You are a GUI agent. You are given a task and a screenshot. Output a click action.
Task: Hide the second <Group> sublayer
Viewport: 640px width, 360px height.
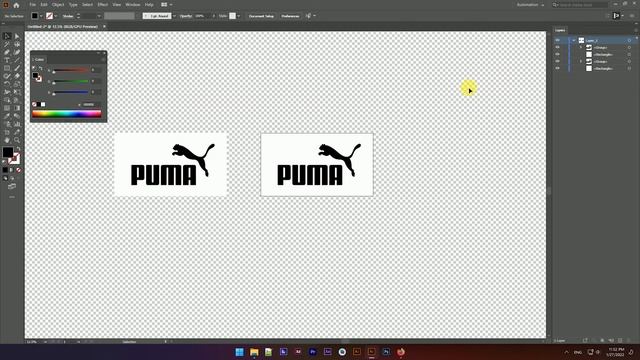click(x=558, y=61)
